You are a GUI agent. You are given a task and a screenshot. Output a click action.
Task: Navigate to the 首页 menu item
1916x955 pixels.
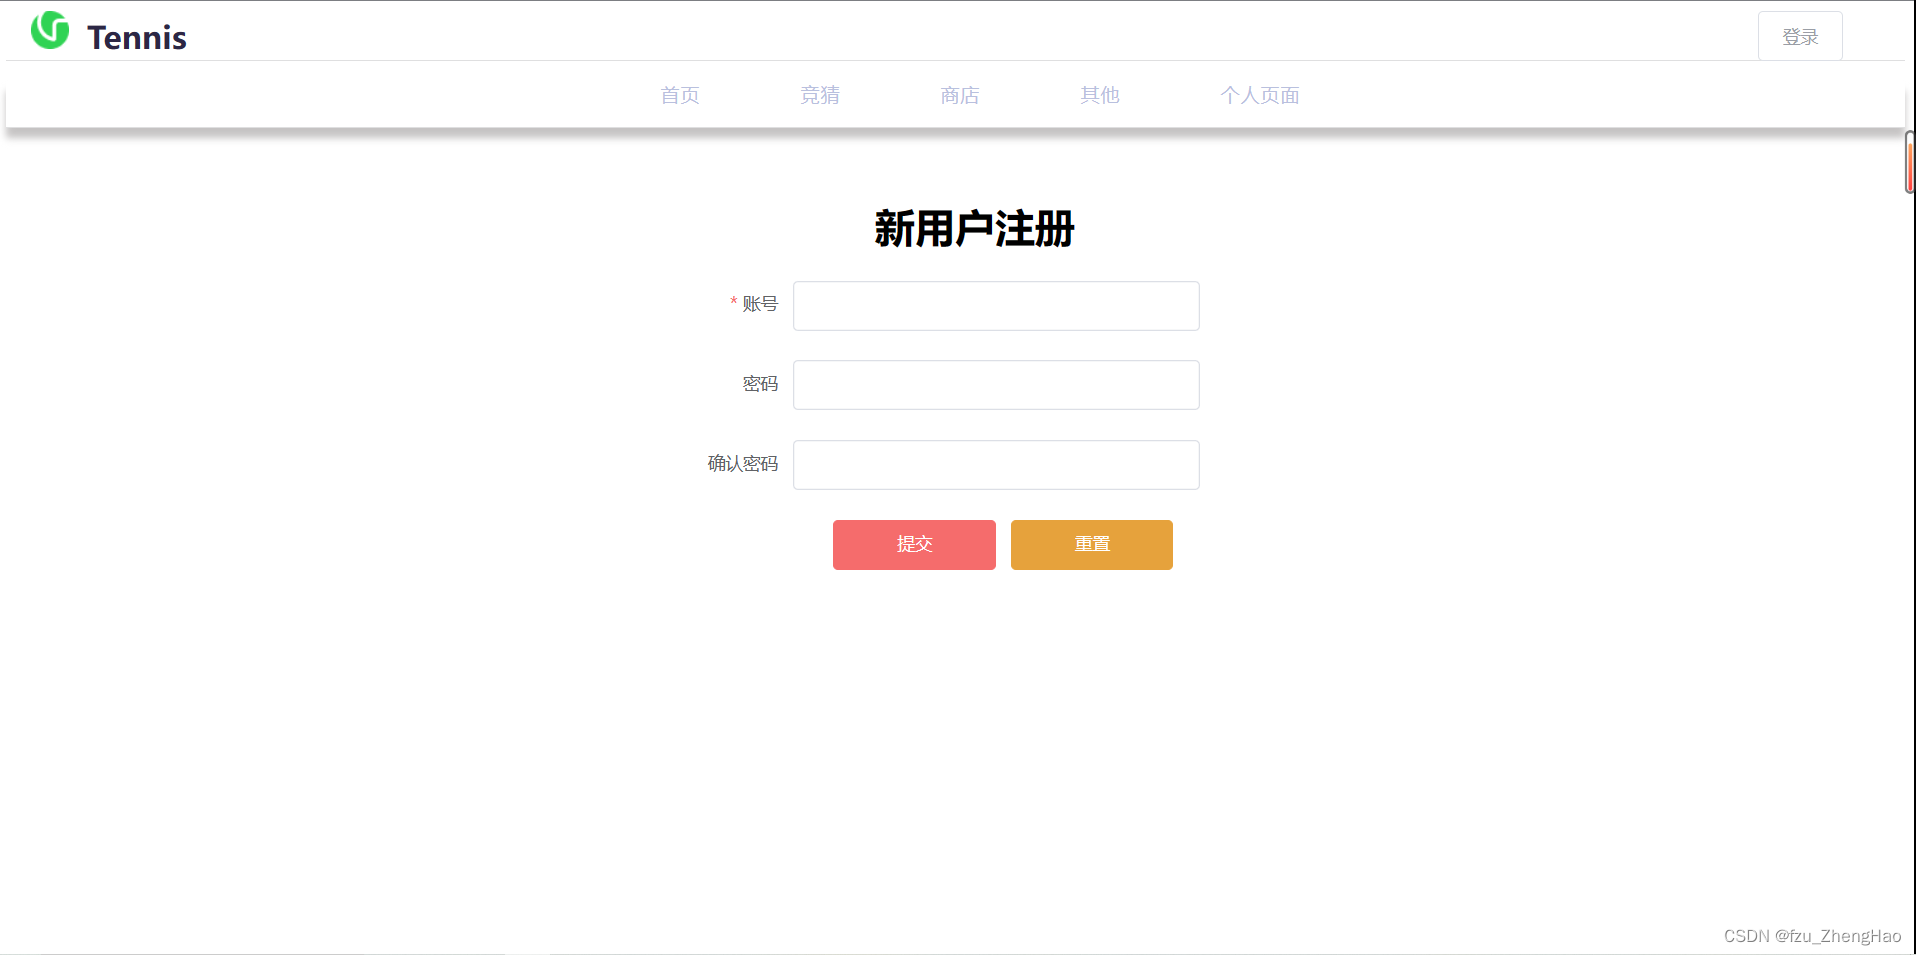point(679,95)
